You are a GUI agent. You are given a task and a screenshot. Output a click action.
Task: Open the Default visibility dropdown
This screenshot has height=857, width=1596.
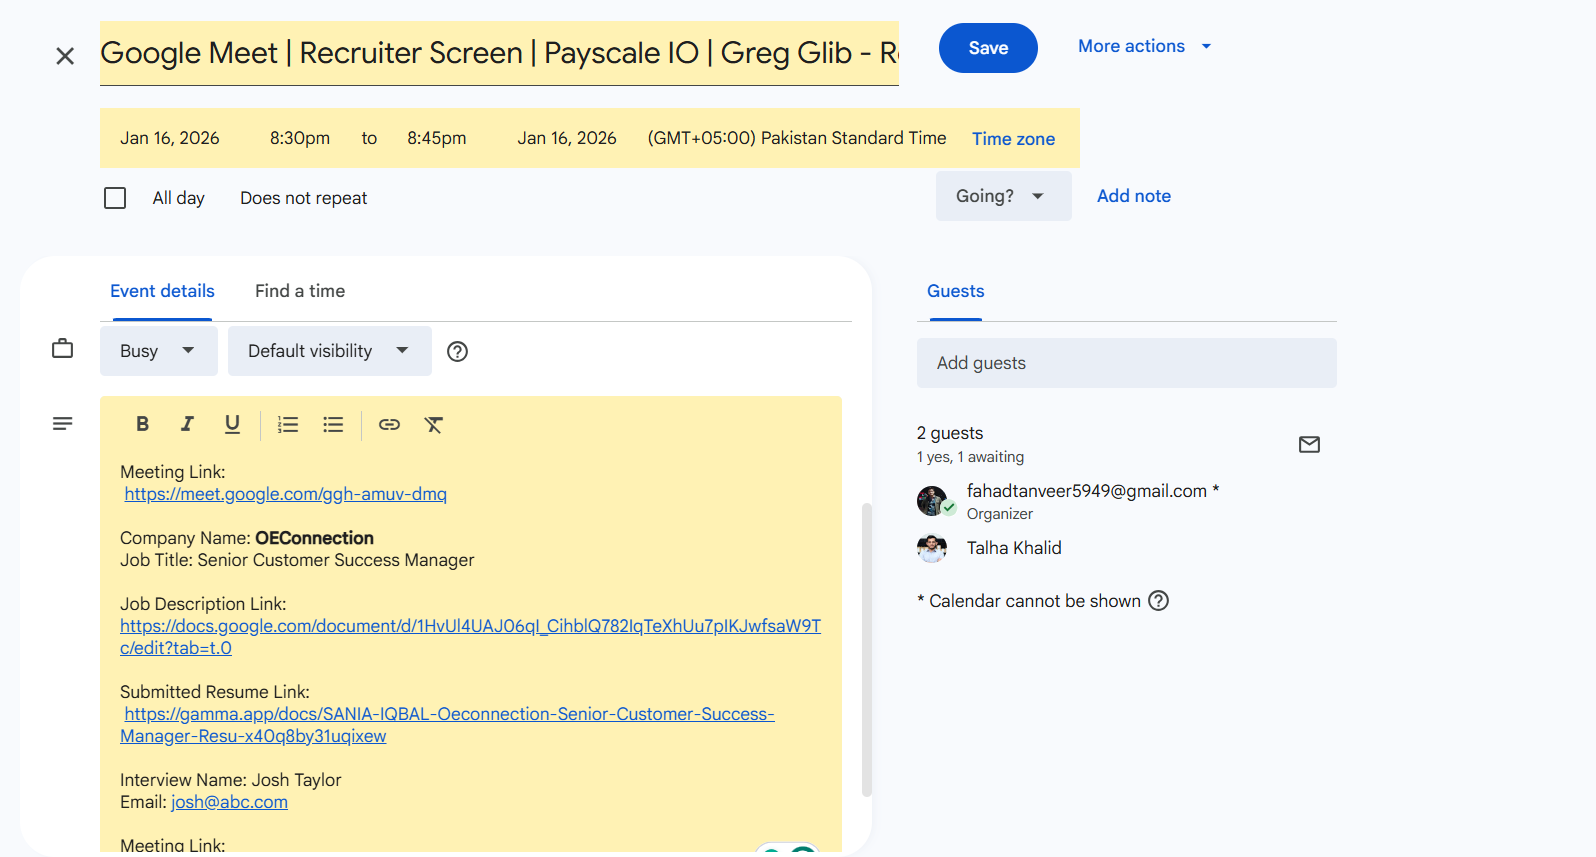click(330, 351)
